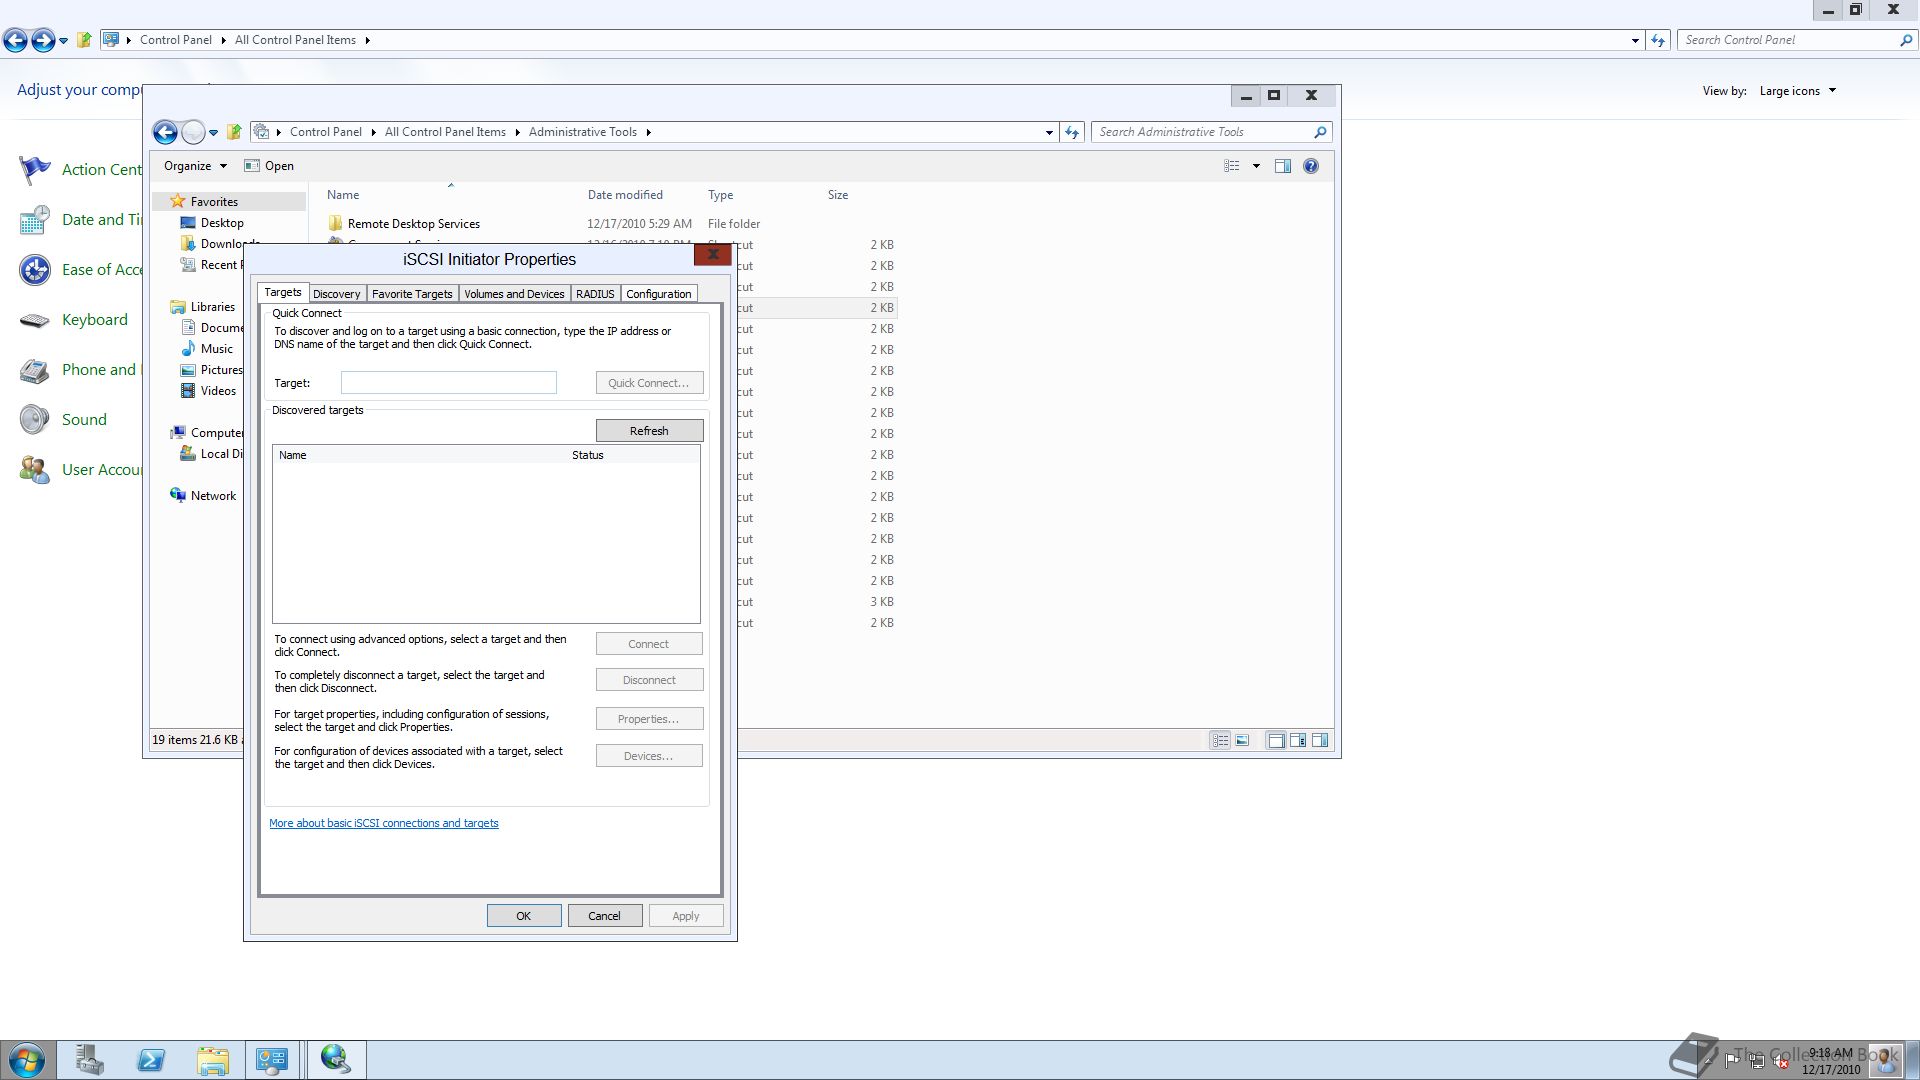Launch Windows PowerShell from the taskbar

pos(151,1060)
